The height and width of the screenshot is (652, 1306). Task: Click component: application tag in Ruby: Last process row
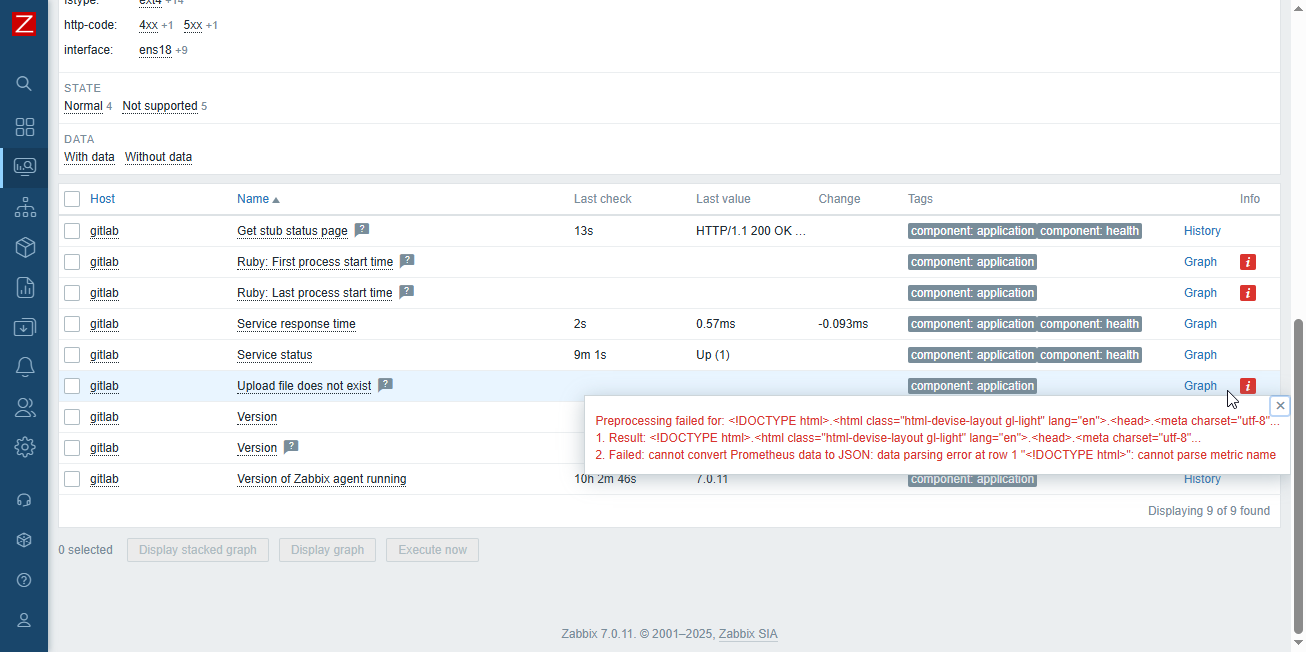[972, 293]
